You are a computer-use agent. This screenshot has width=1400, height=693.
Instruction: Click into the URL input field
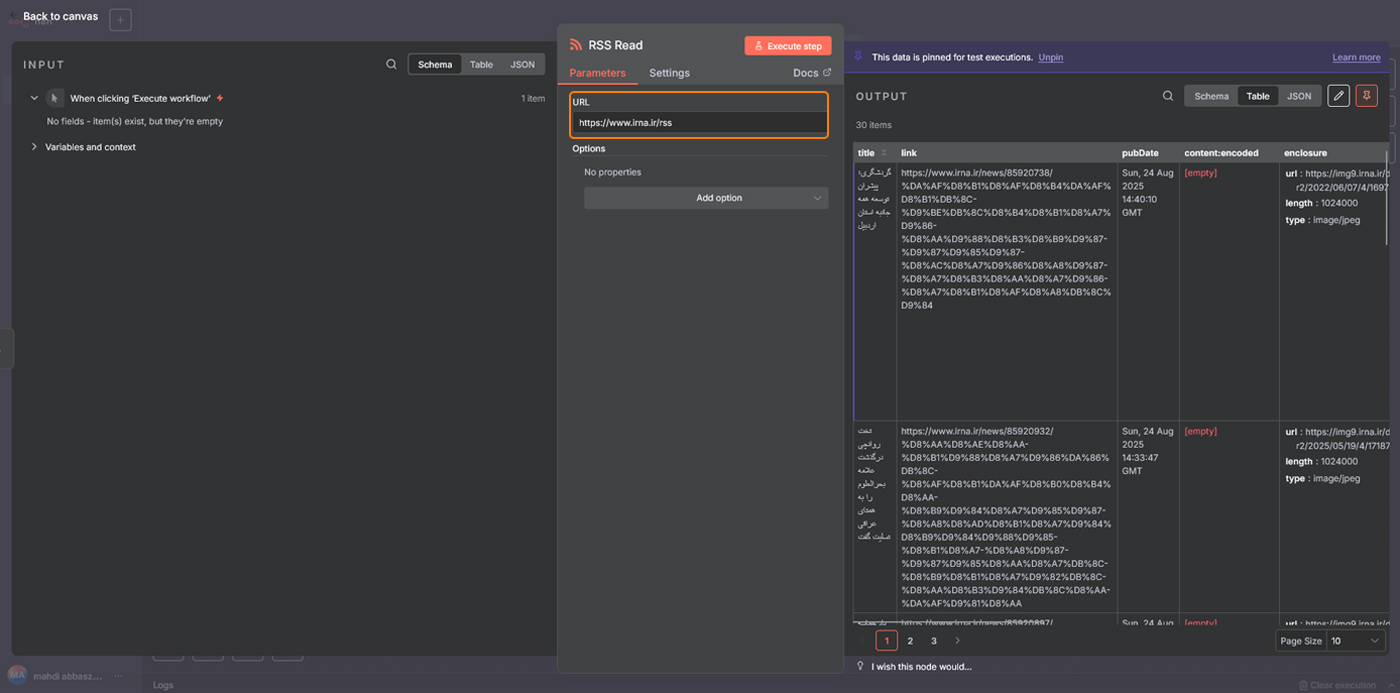pos(699,123)
